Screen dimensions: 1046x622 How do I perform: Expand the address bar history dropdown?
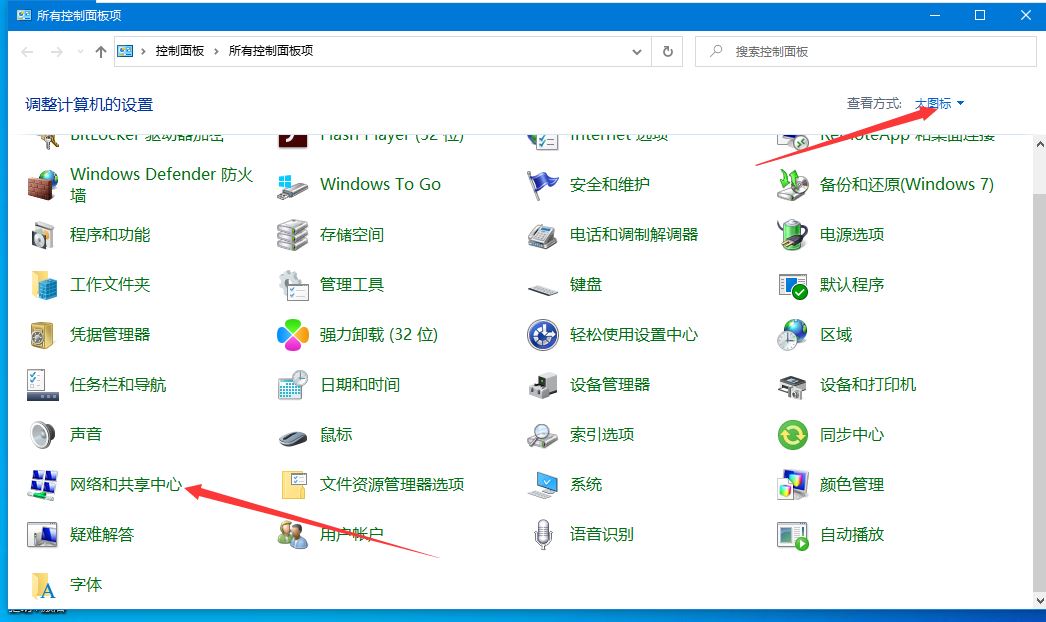(x=637, y=51)
